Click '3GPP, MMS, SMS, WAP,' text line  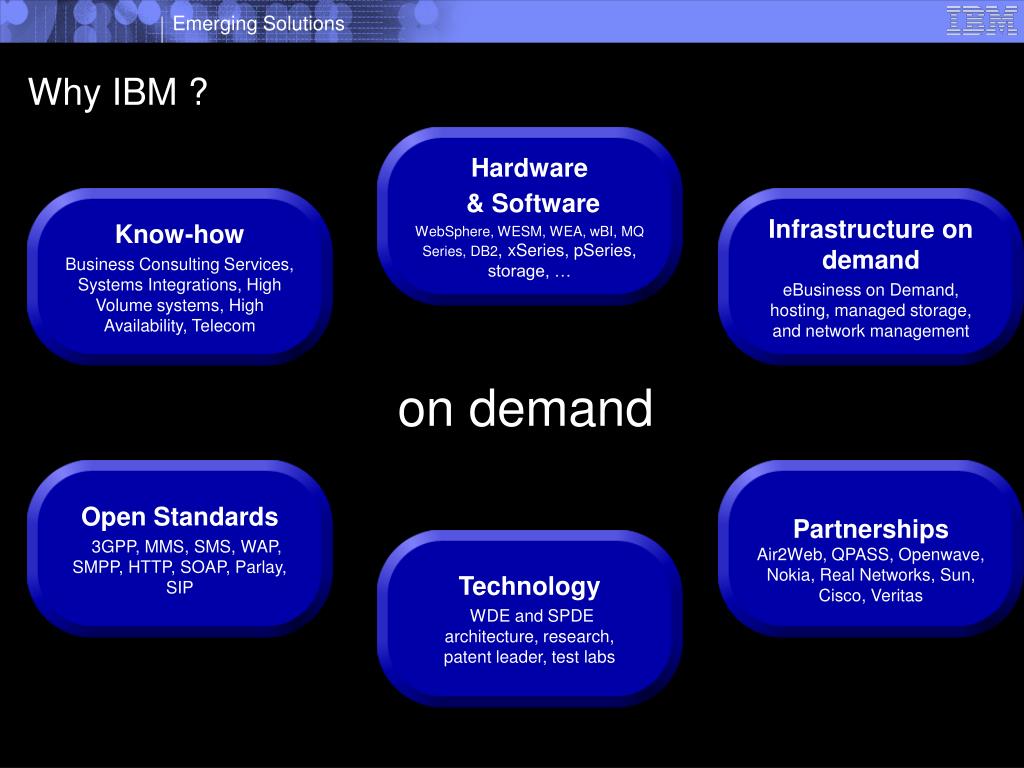pos(186,547)
